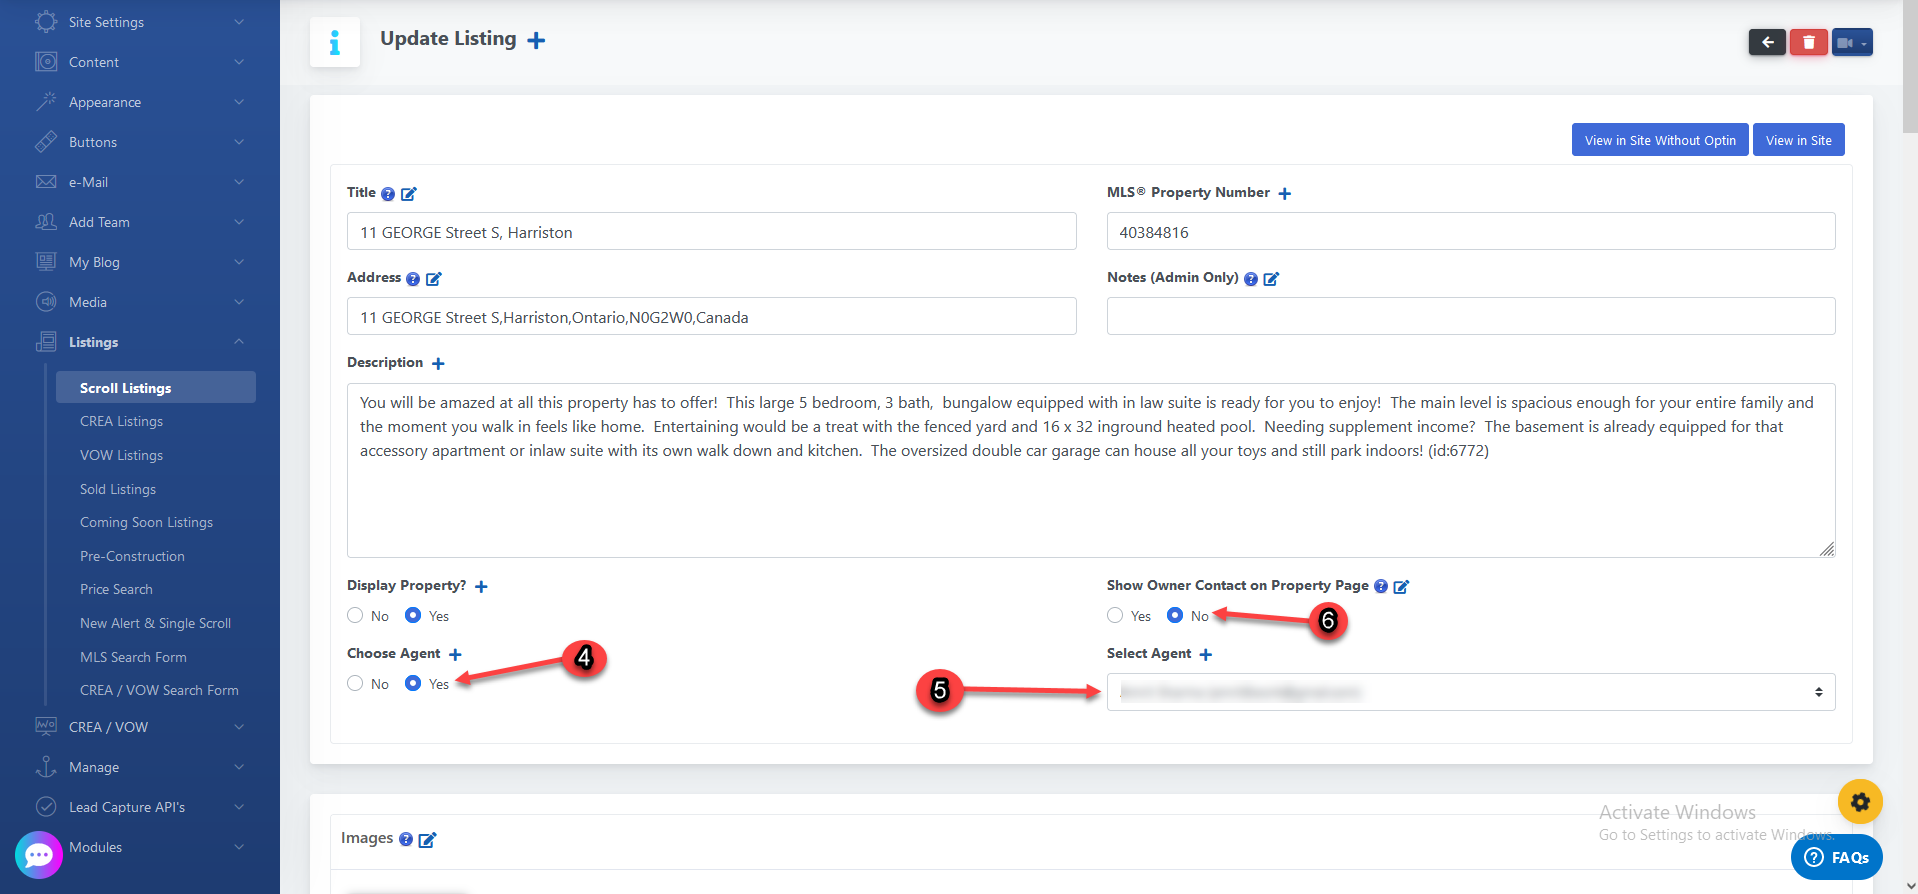
Task: Select No for Display Property
Action: pyautogui.click(x=355, y=615)
